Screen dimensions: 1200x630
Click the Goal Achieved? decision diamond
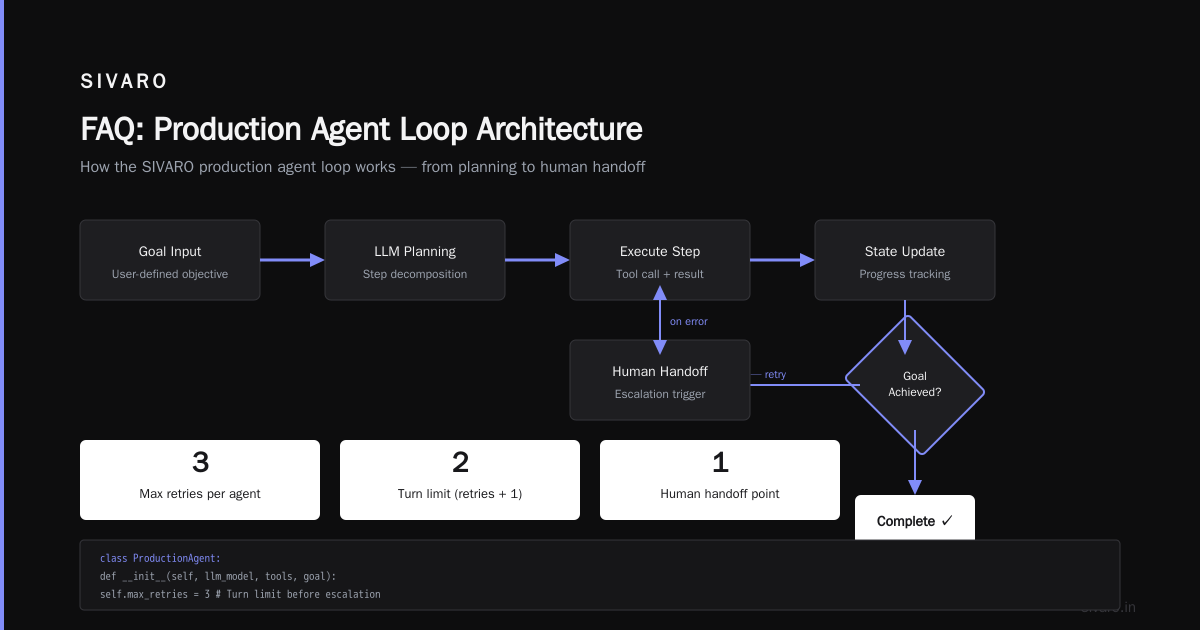(x=915, y=384)
